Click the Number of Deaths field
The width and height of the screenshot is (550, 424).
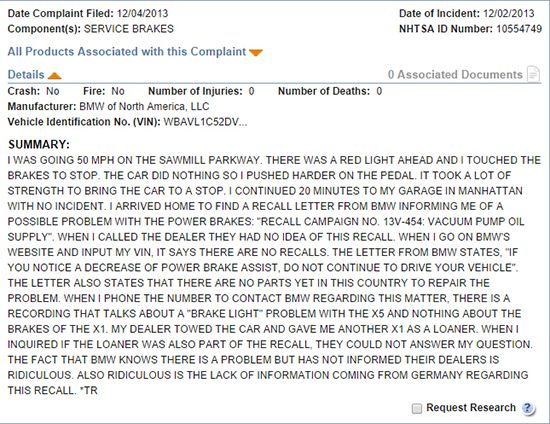(x=330, y=91)
